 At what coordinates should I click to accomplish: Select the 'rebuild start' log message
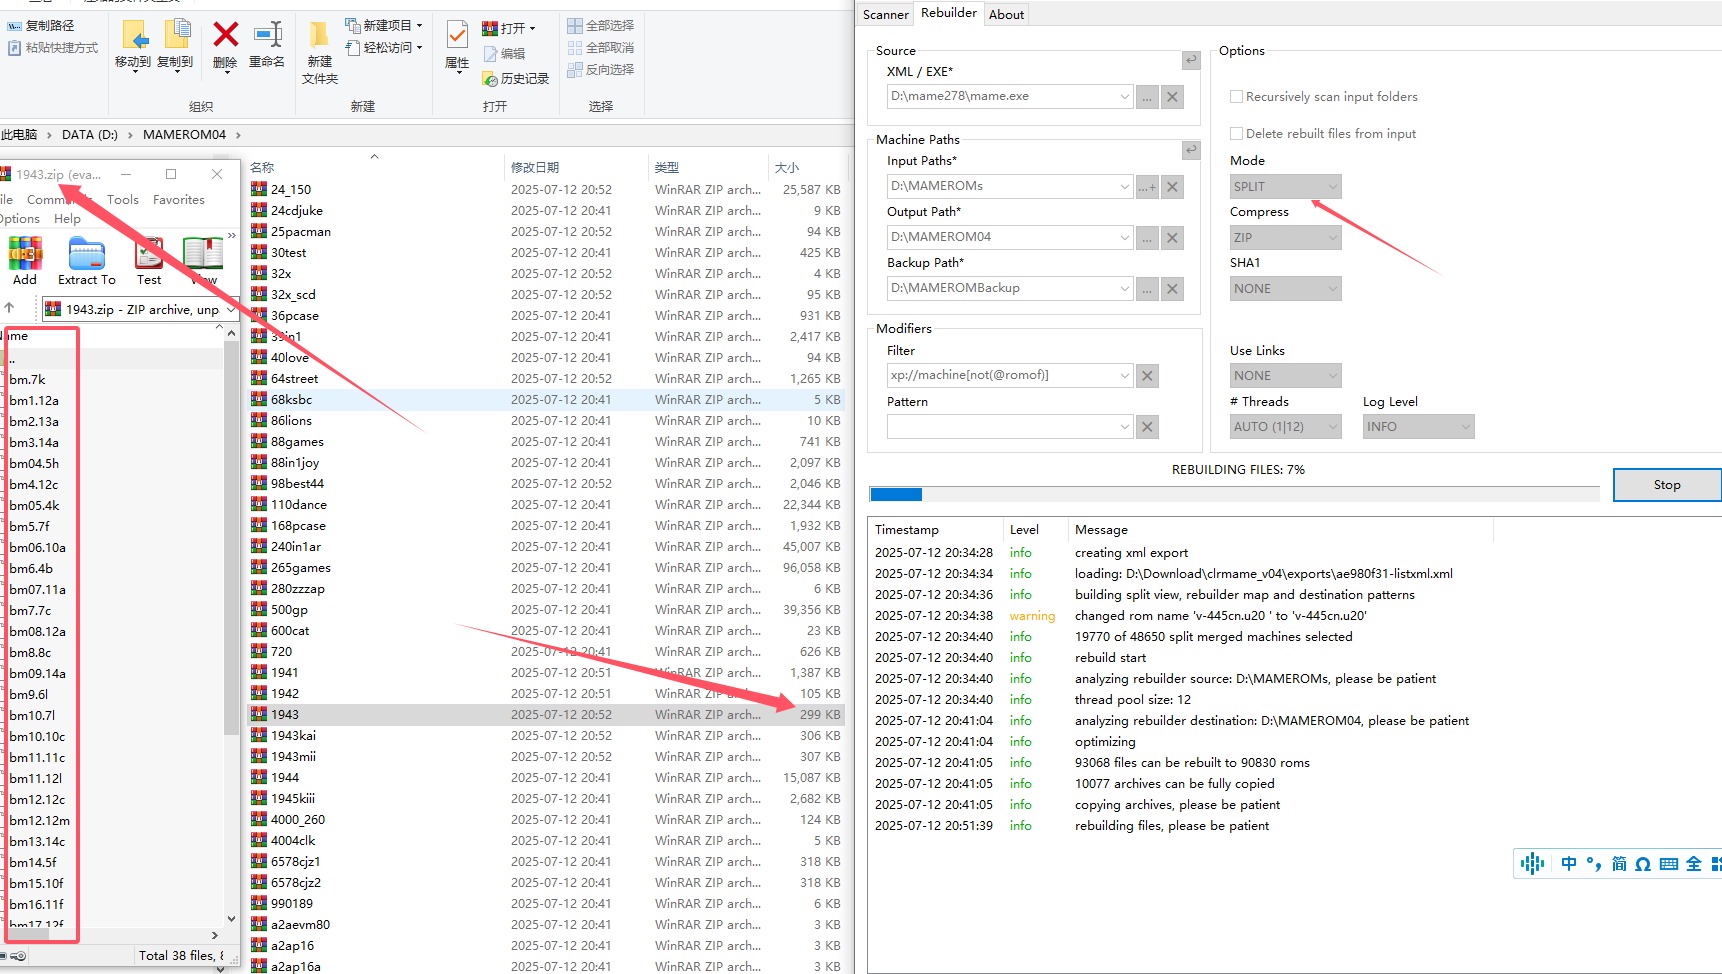[x=1110, y=658]
